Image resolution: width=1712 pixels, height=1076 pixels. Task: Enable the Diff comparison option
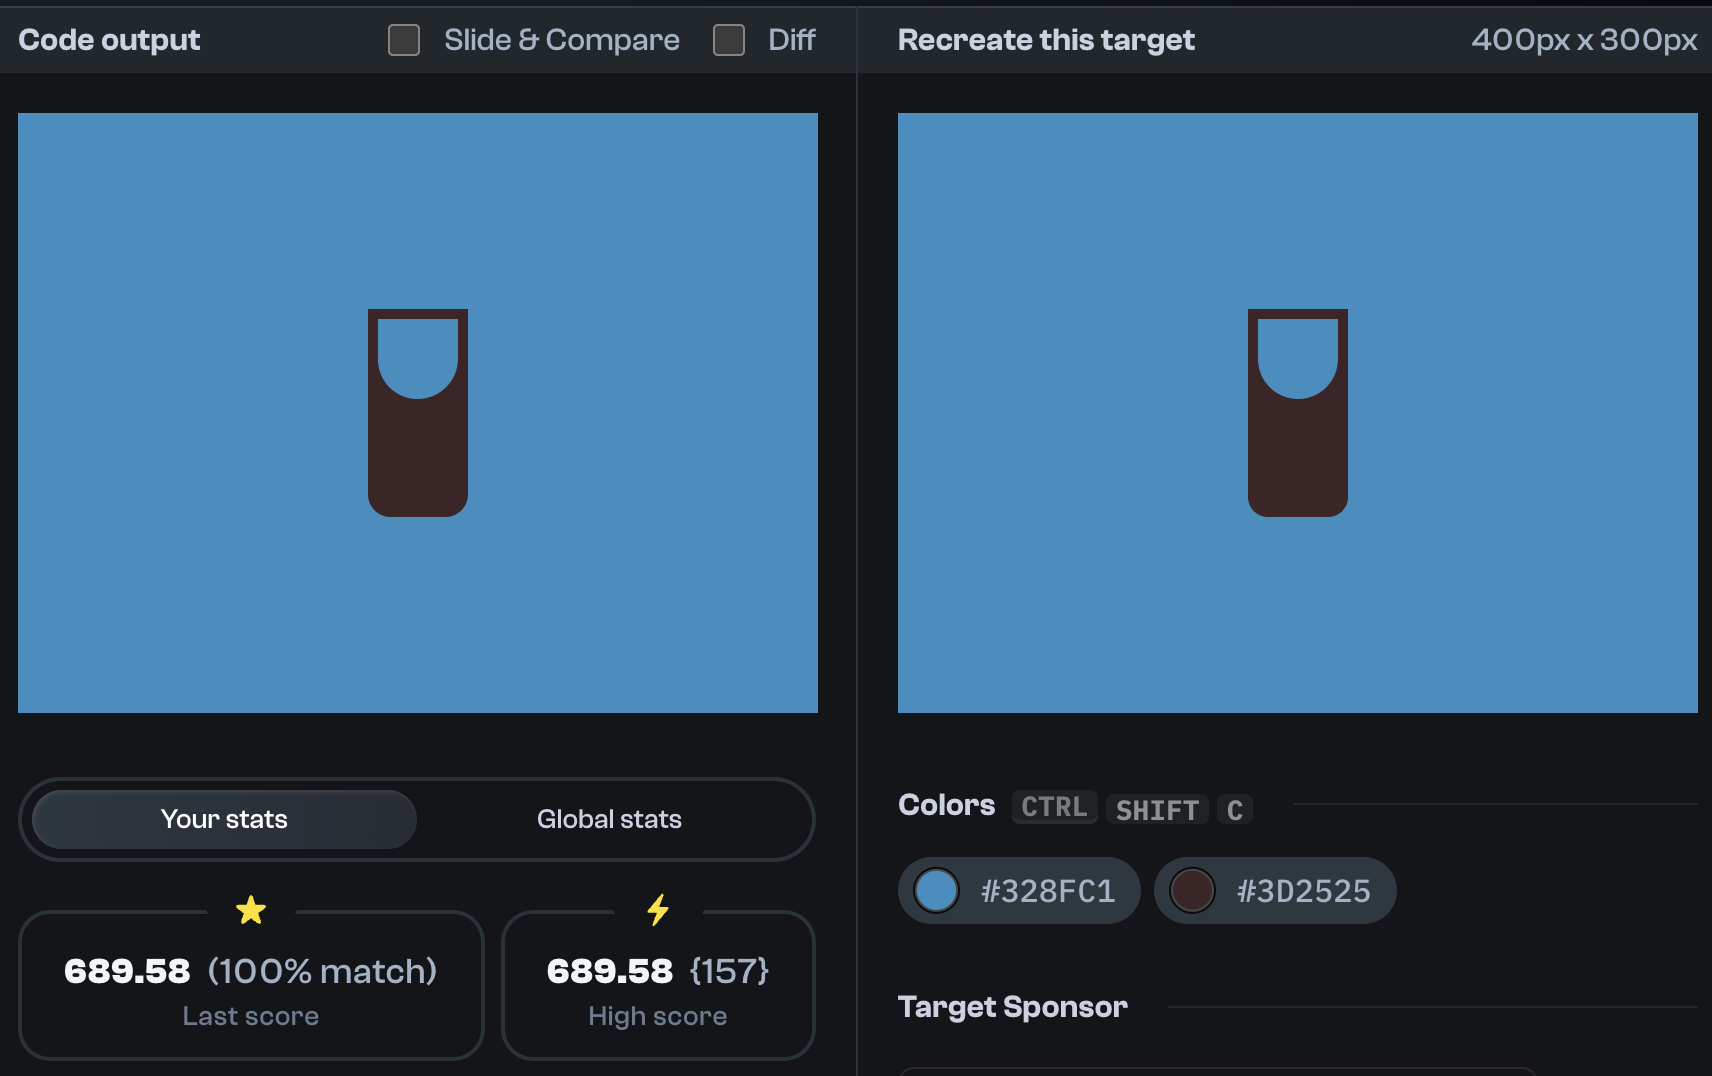tap(728, 40)
